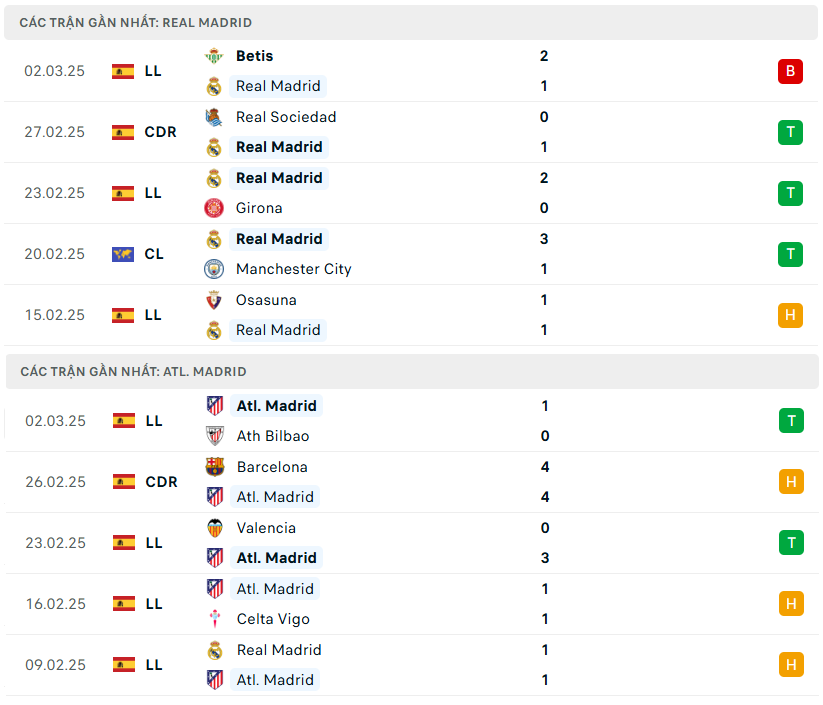Click the Osasuna club crest icon
Viewport: 823px width, 705px height.
(x=214, y=300)
